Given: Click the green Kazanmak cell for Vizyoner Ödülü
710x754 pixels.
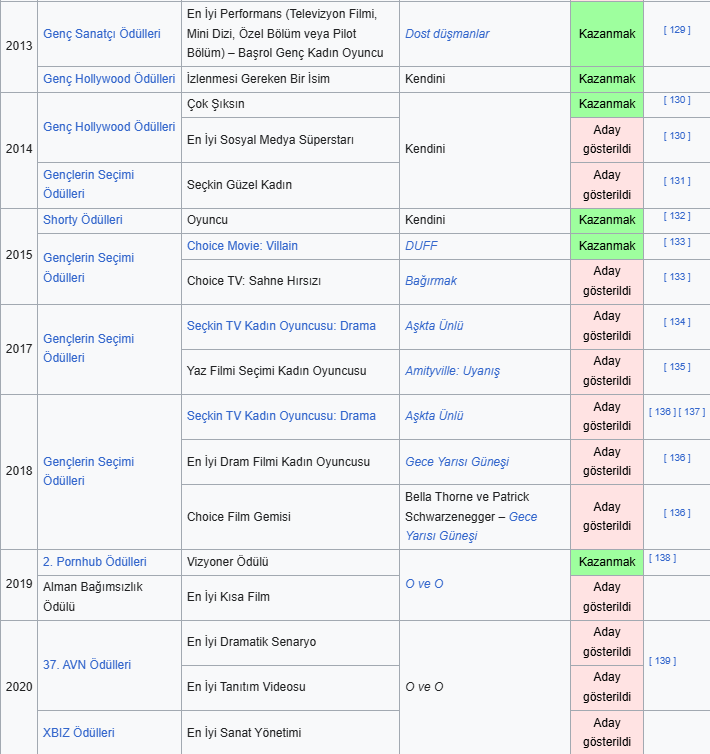Looking at the screenshot, I should [x=607, y=562].
